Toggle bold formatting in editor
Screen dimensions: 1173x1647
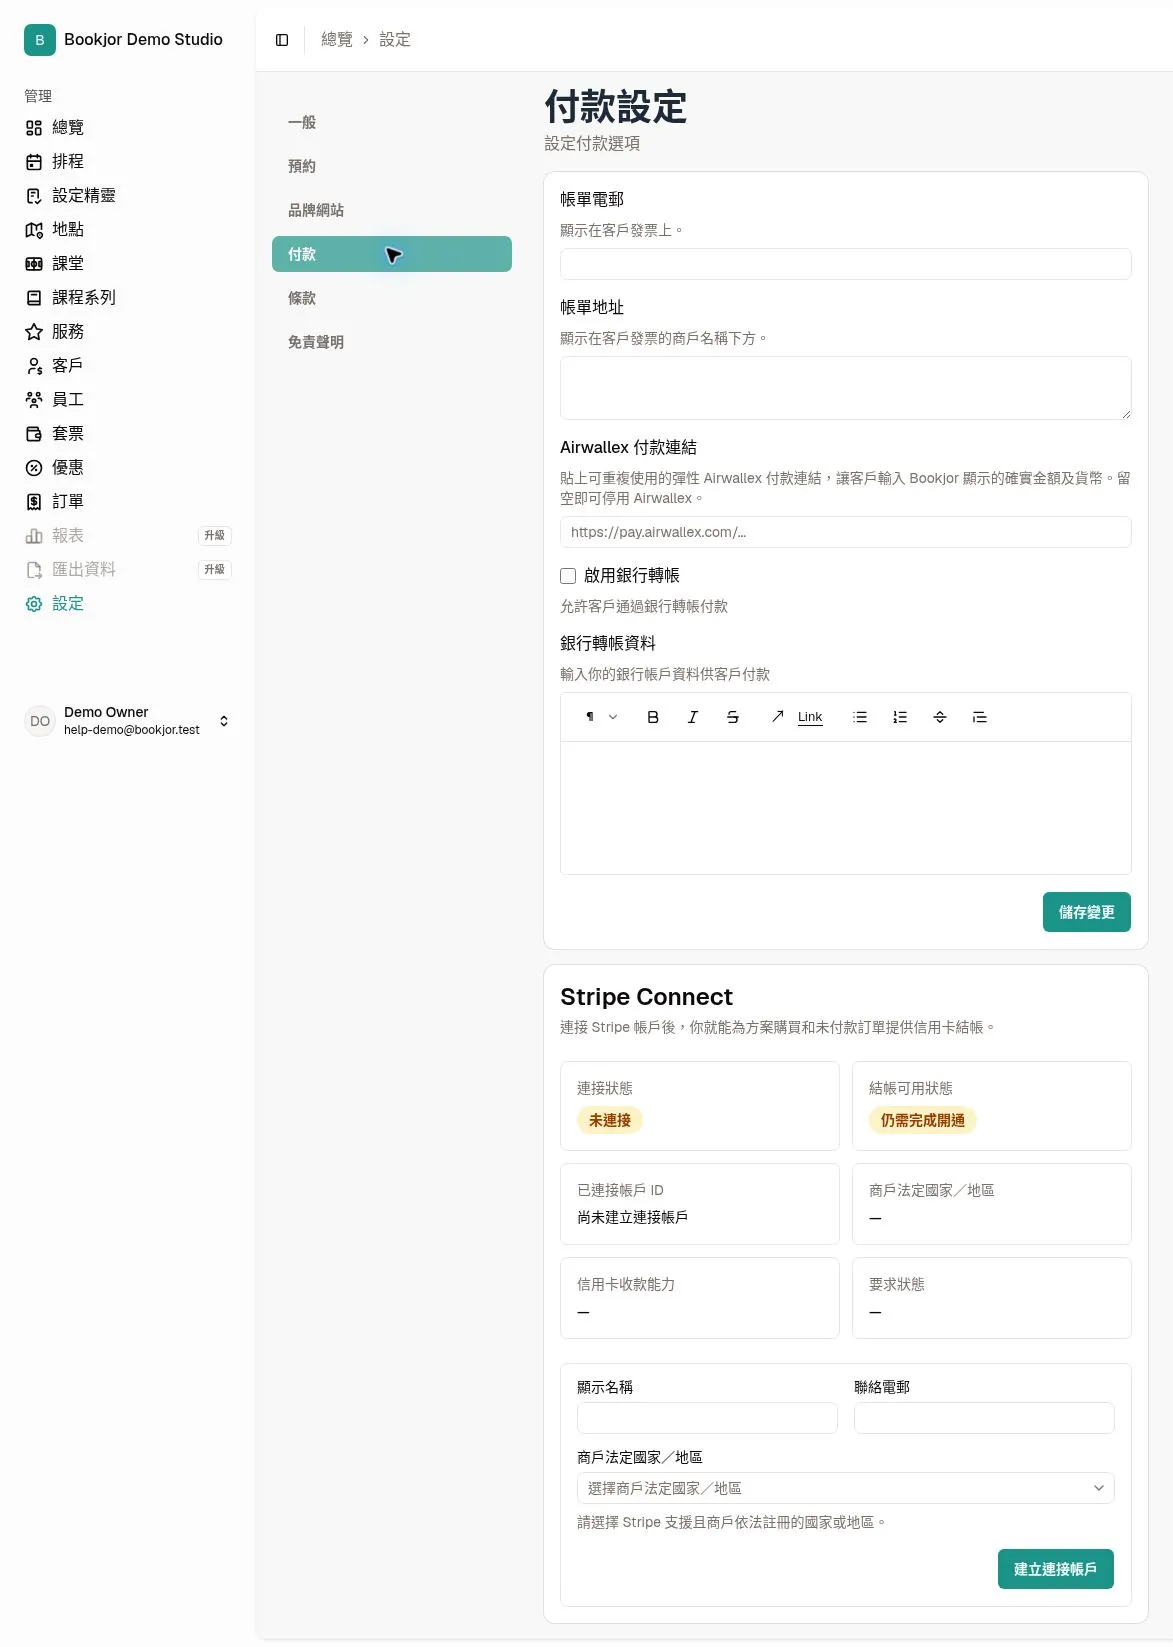653,717
